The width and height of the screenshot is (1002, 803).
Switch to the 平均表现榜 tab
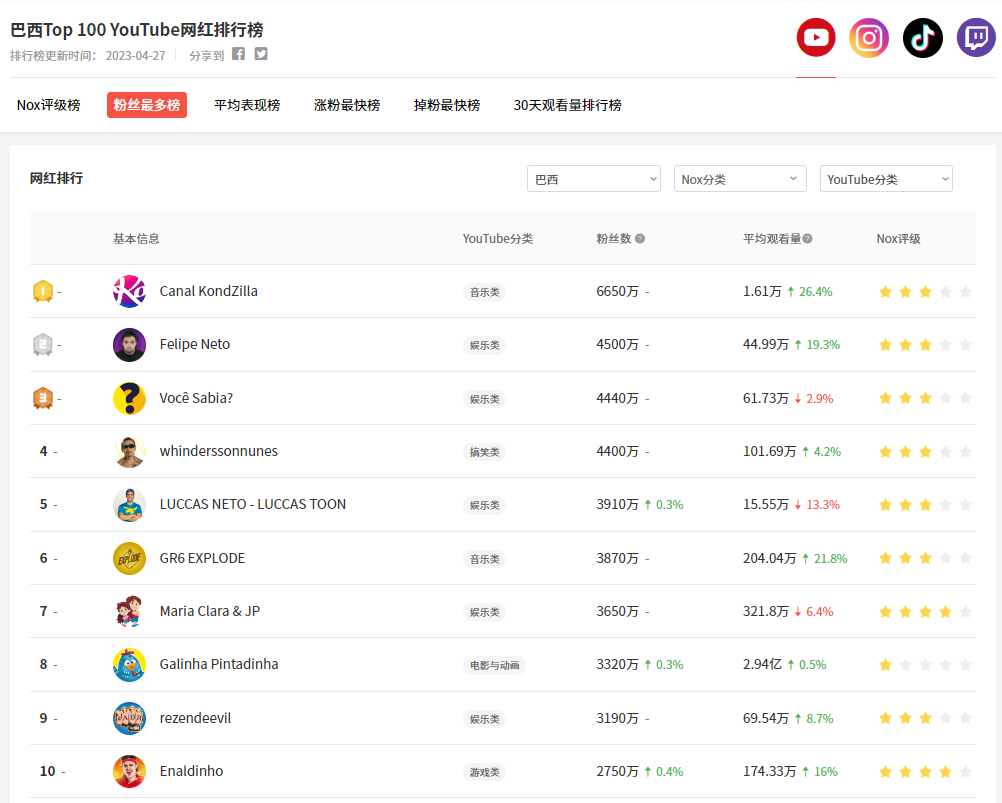[248, 104]
